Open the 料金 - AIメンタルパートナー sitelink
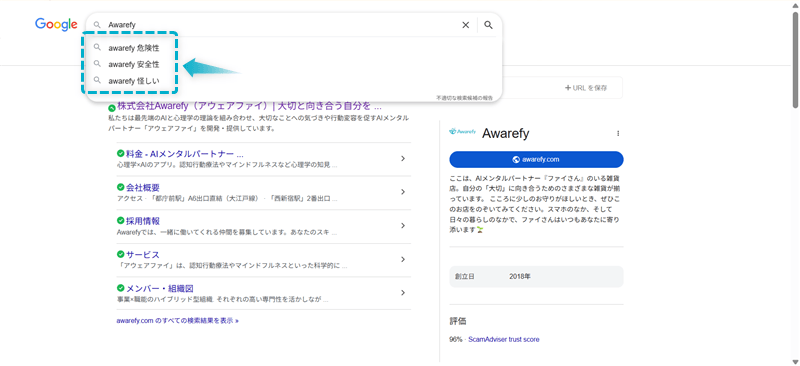The width and height of the screenshot is (800, 366). click(185, 154)
